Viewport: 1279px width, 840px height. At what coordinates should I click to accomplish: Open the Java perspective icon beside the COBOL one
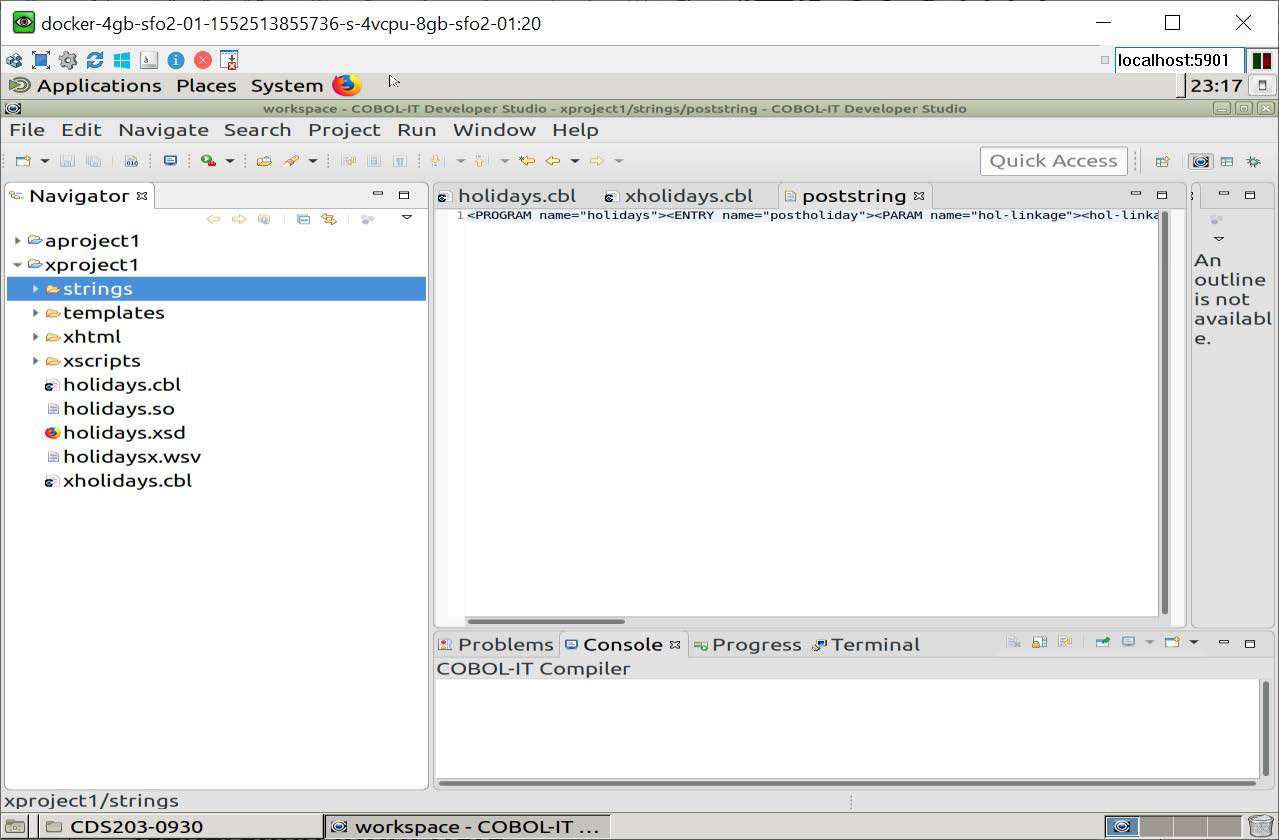1226,160
